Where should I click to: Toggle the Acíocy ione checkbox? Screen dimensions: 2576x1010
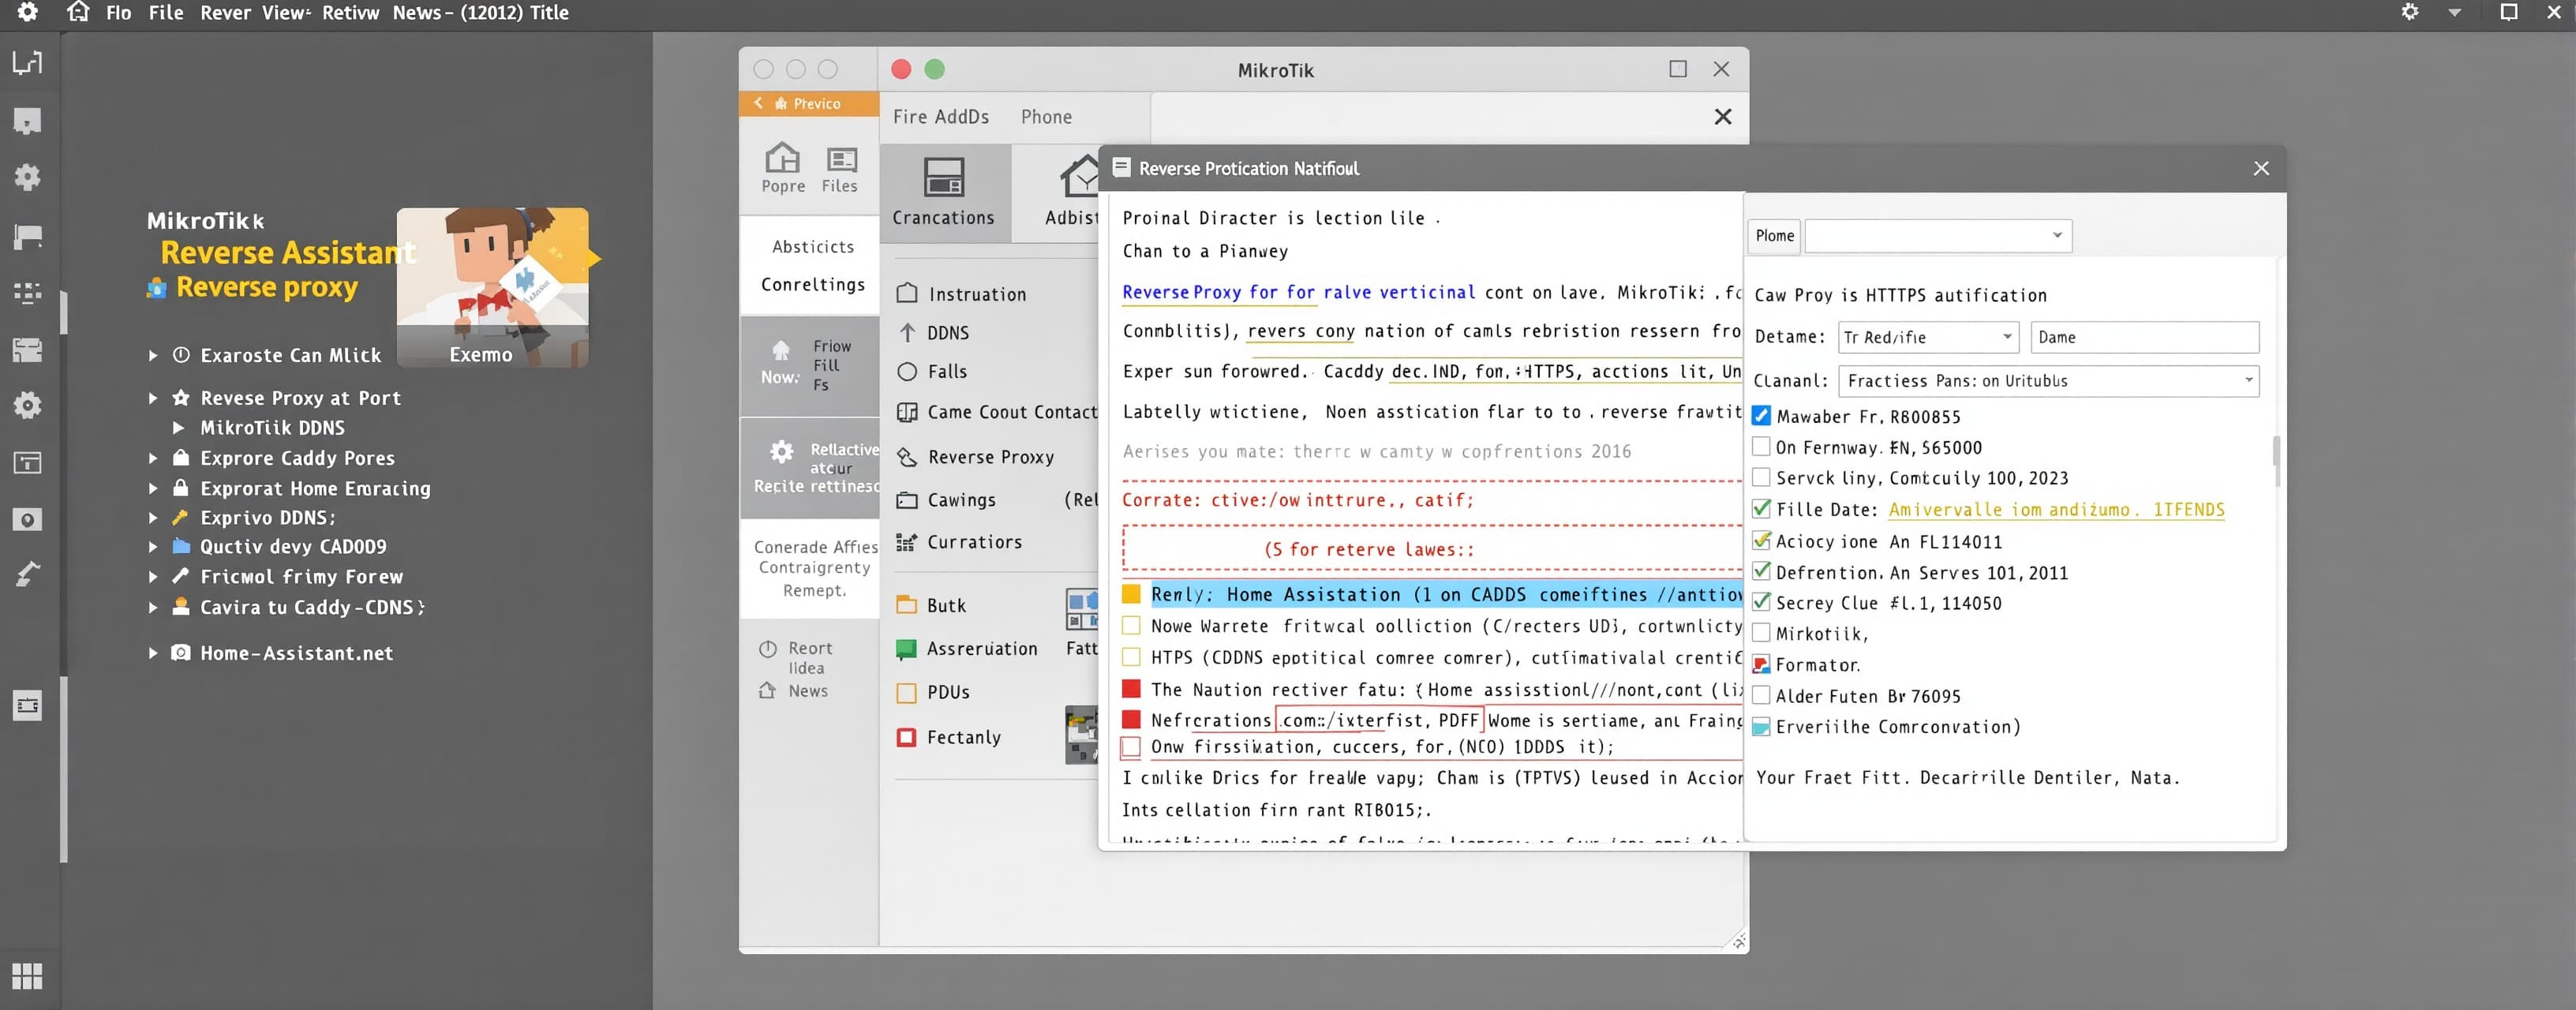[x=1761, y=540]
